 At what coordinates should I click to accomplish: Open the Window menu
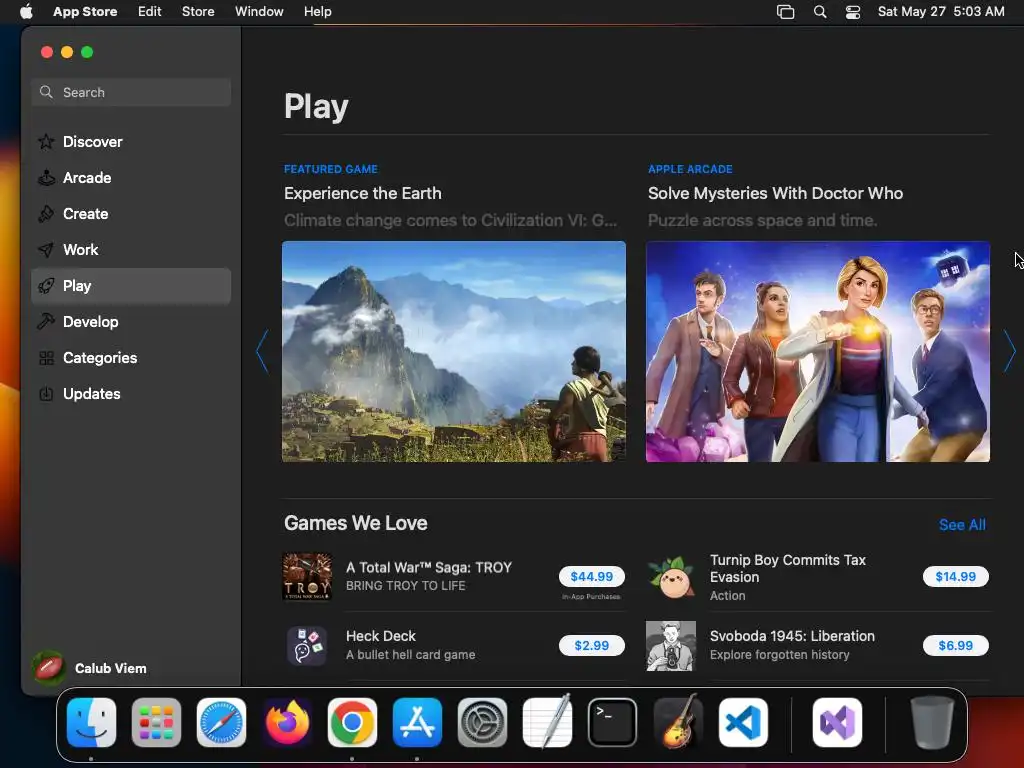259,11
